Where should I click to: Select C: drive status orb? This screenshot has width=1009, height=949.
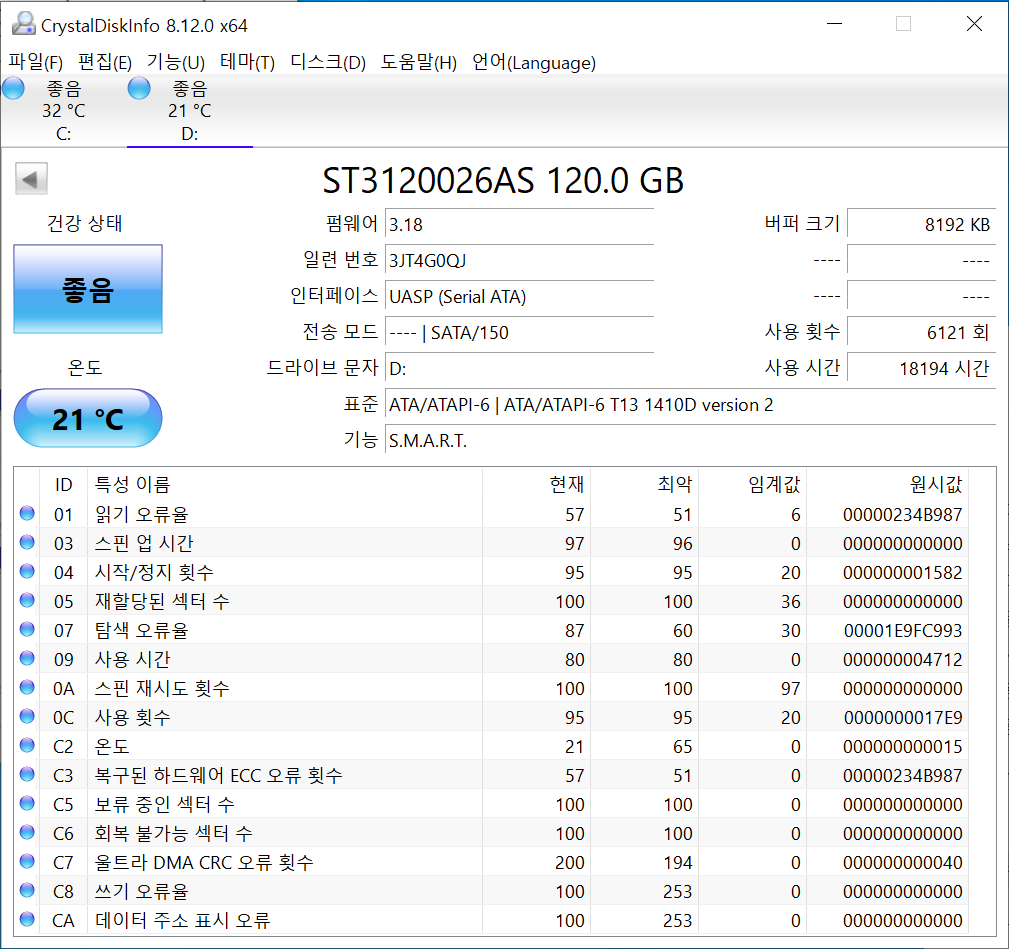click(13, 89)
